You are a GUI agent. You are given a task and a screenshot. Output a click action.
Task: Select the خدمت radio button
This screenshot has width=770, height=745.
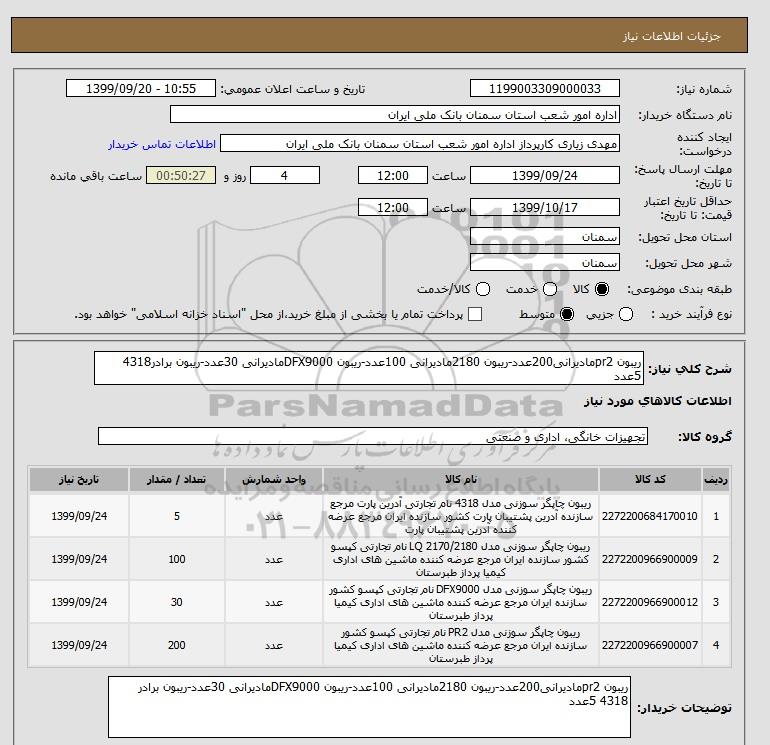tap(550, 289)
